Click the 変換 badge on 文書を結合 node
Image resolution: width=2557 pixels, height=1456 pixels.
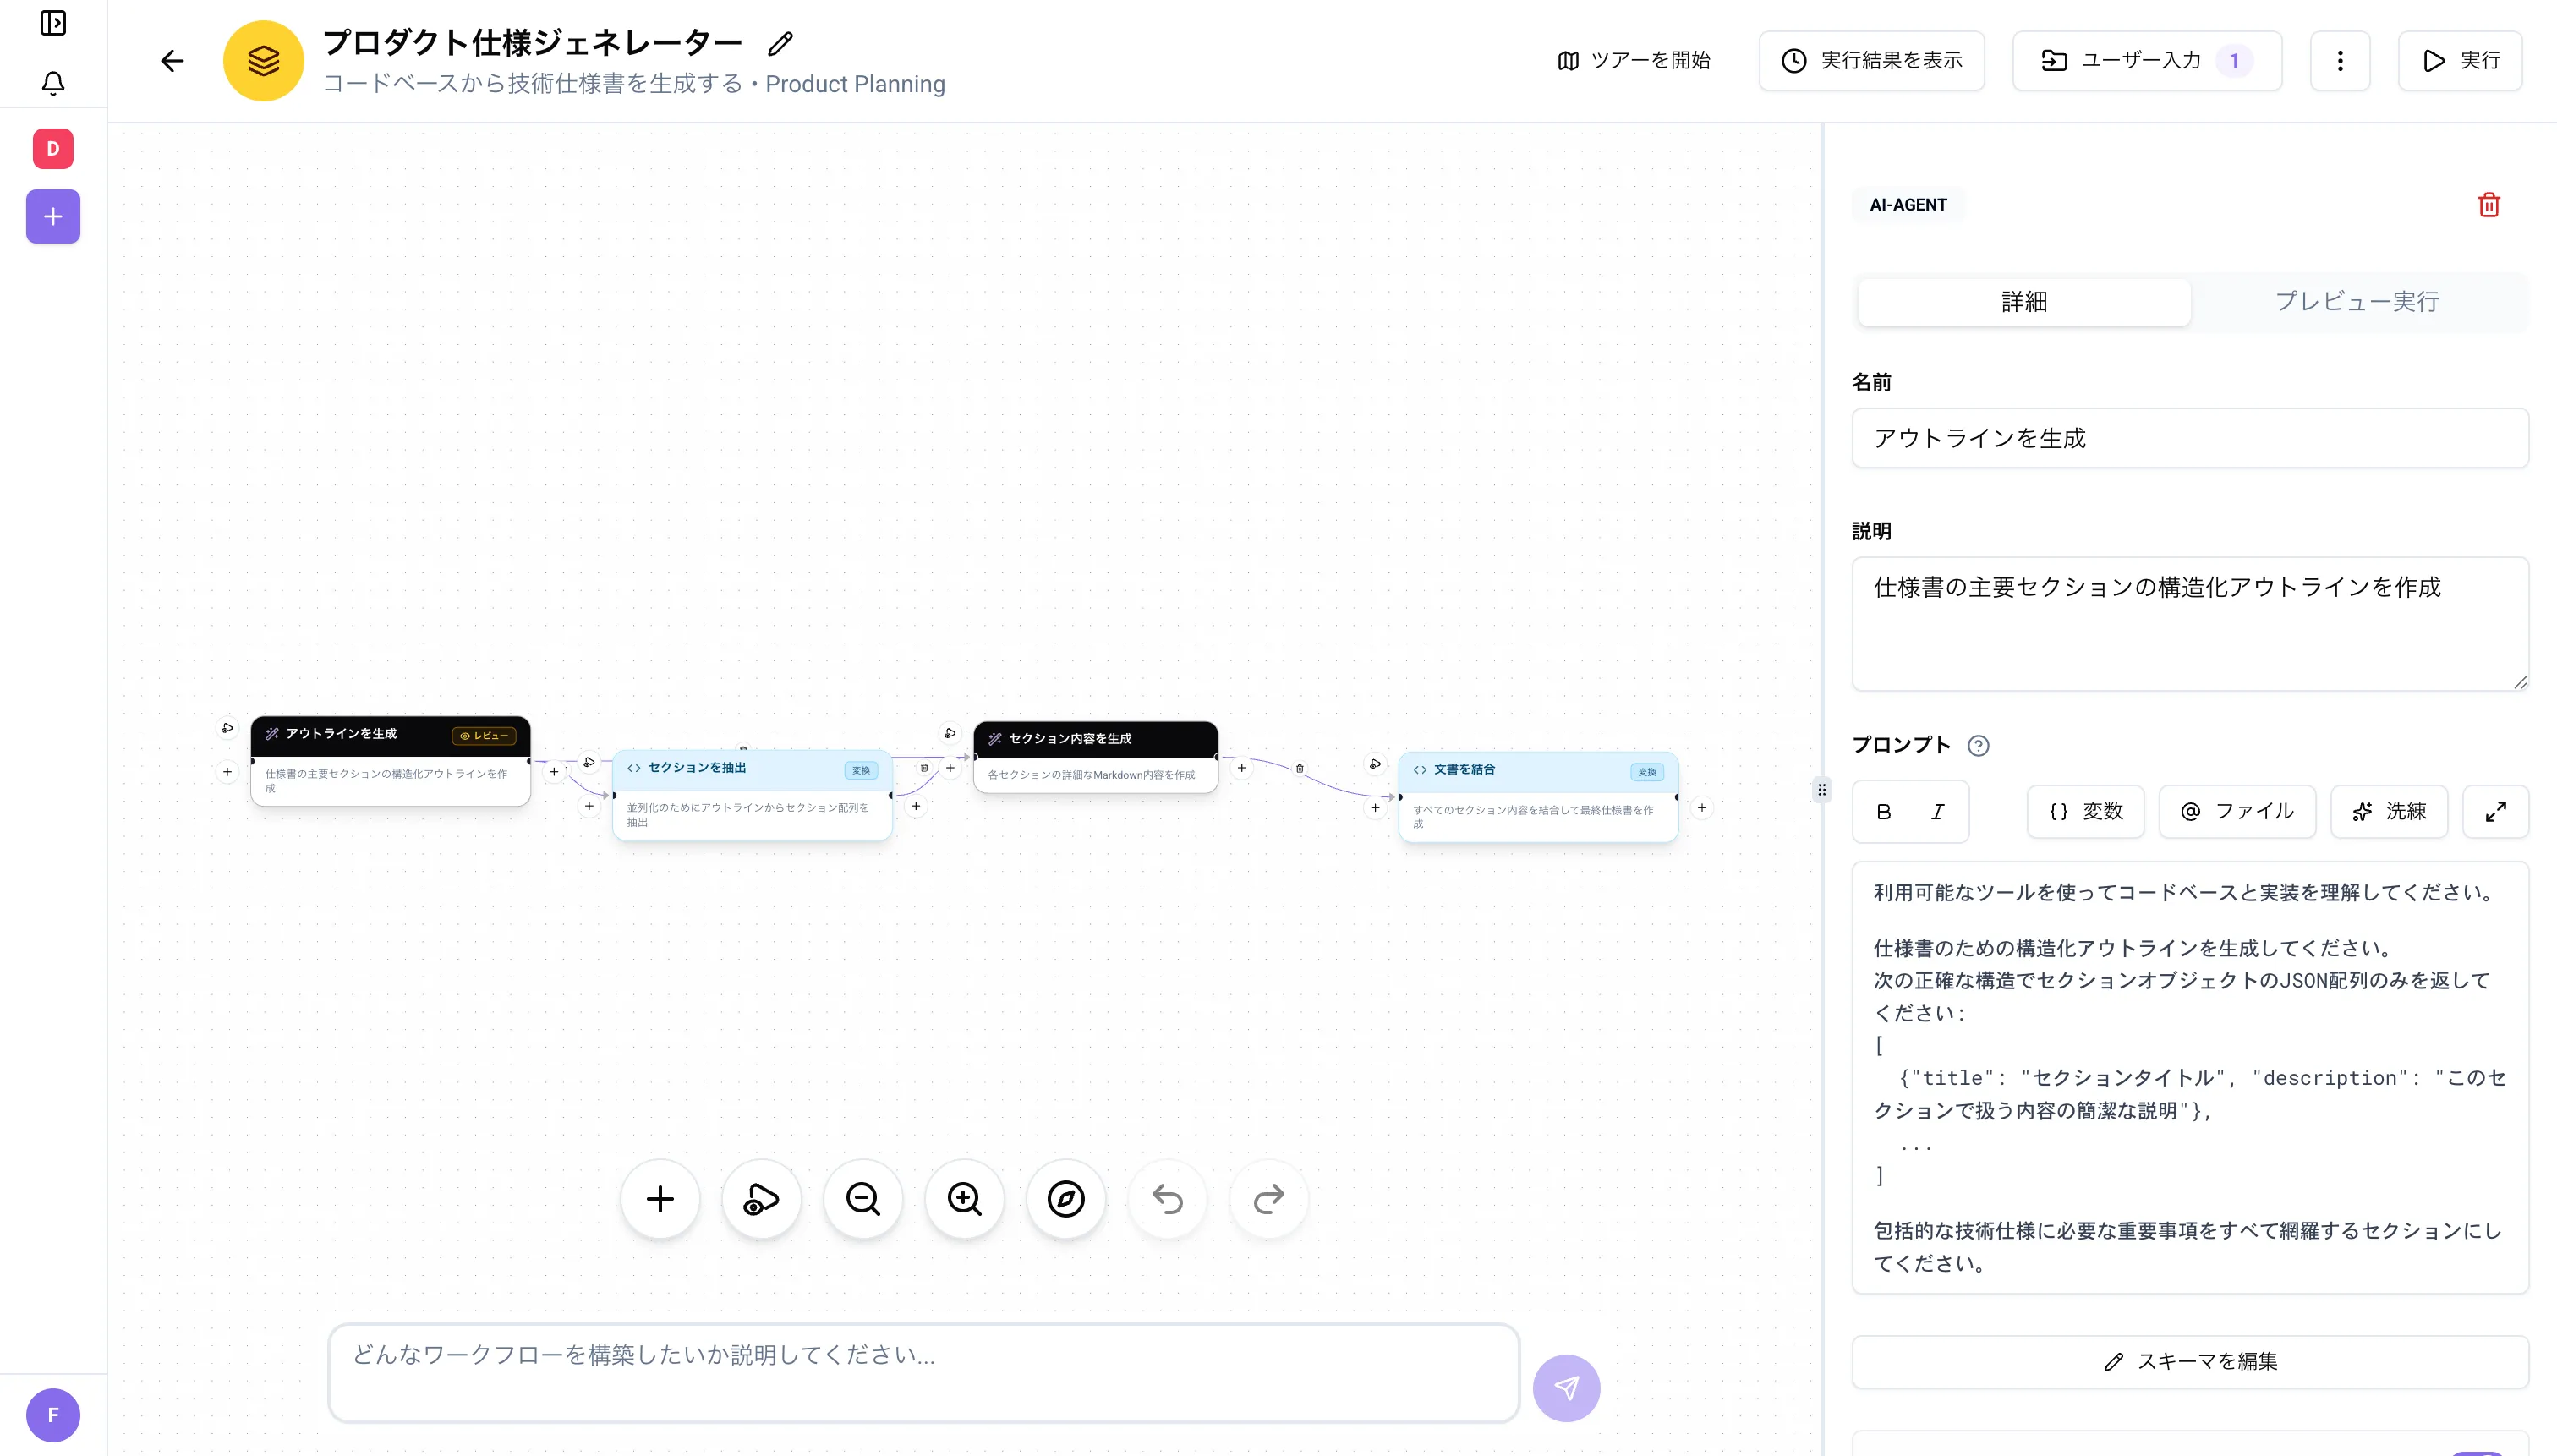[1647, 772]
